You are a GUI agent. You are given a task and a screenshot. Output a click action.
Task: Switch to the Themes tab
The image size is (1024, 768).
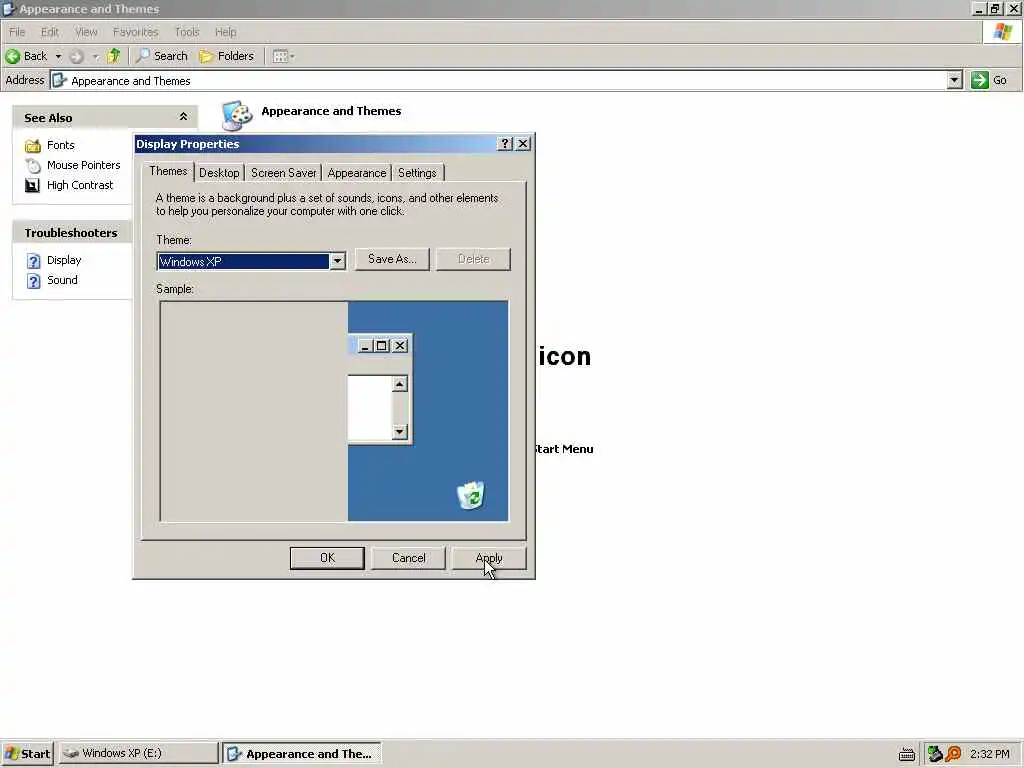(168, 171)
